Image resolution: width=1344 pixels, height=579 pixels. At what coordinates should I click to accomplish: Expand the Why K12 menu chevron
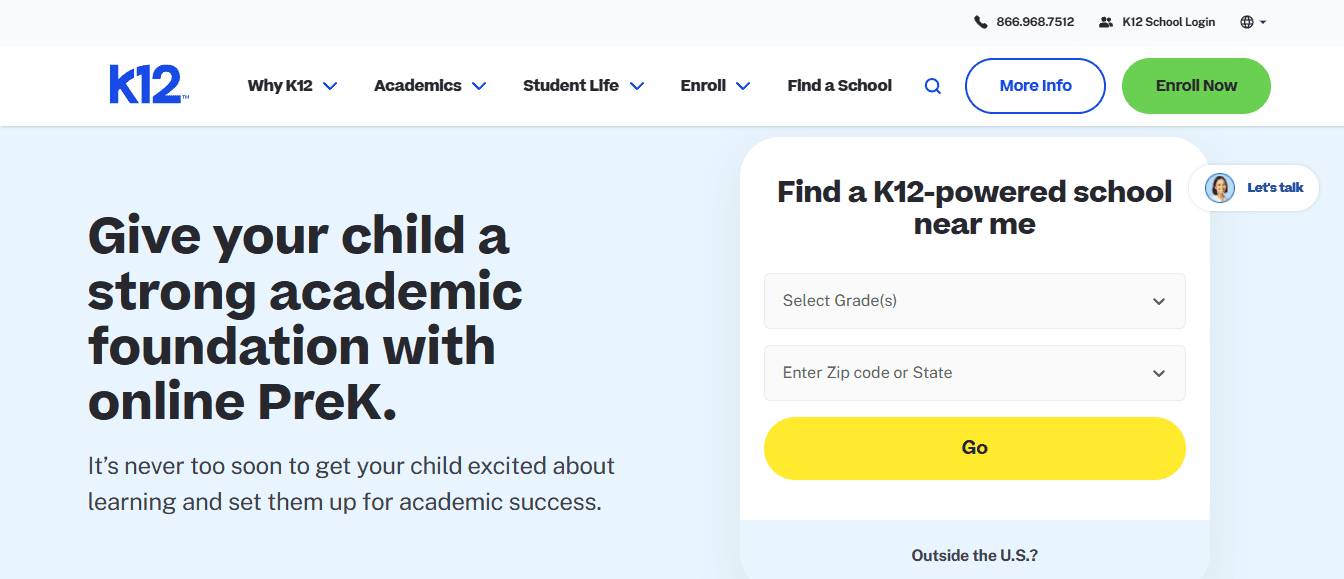pos(333,86)
